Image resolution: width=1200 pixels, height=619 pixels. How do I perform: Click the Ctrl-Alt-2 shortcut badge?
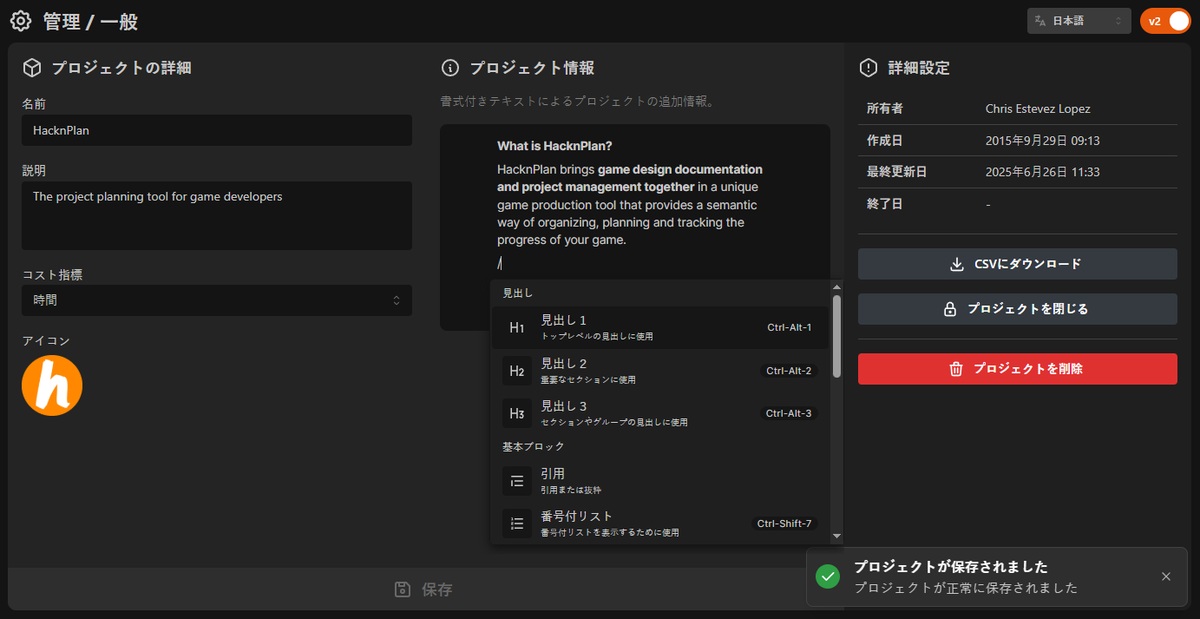(x=789, y=371)
